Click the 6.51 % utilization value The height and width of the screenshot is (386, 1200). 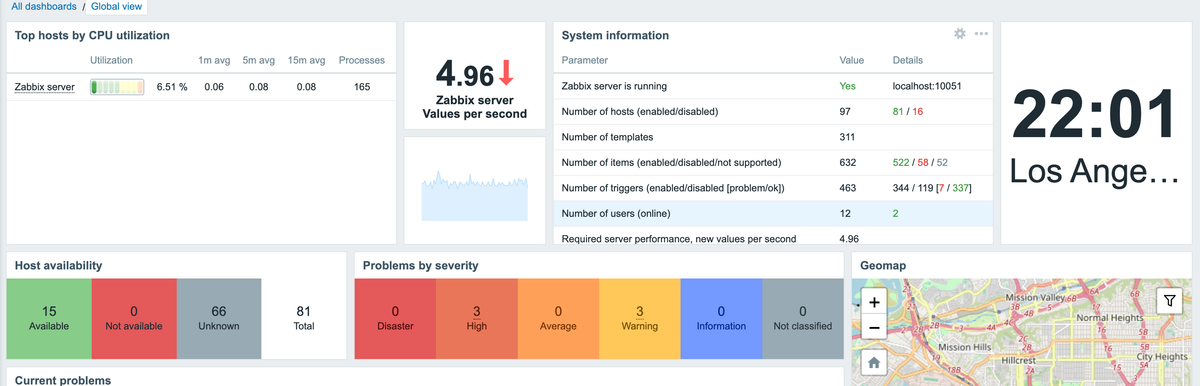click(172, 87)
